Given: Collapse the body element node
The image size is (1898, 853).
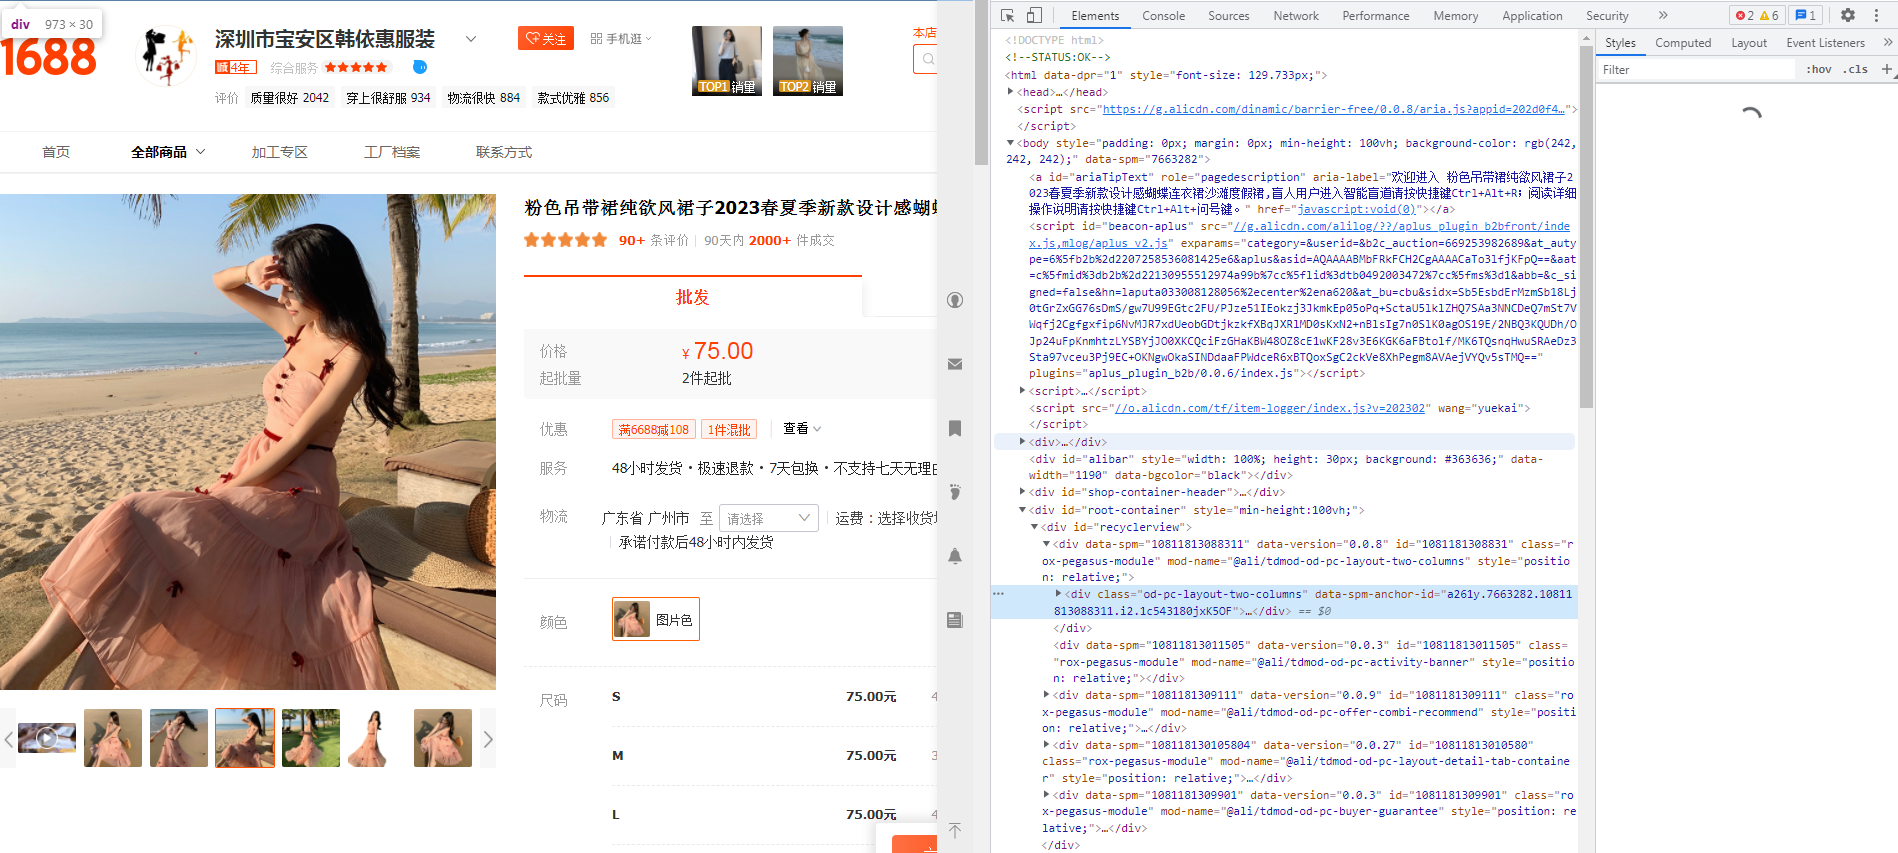Looking at the screenshot, I should coord(1010,143).
